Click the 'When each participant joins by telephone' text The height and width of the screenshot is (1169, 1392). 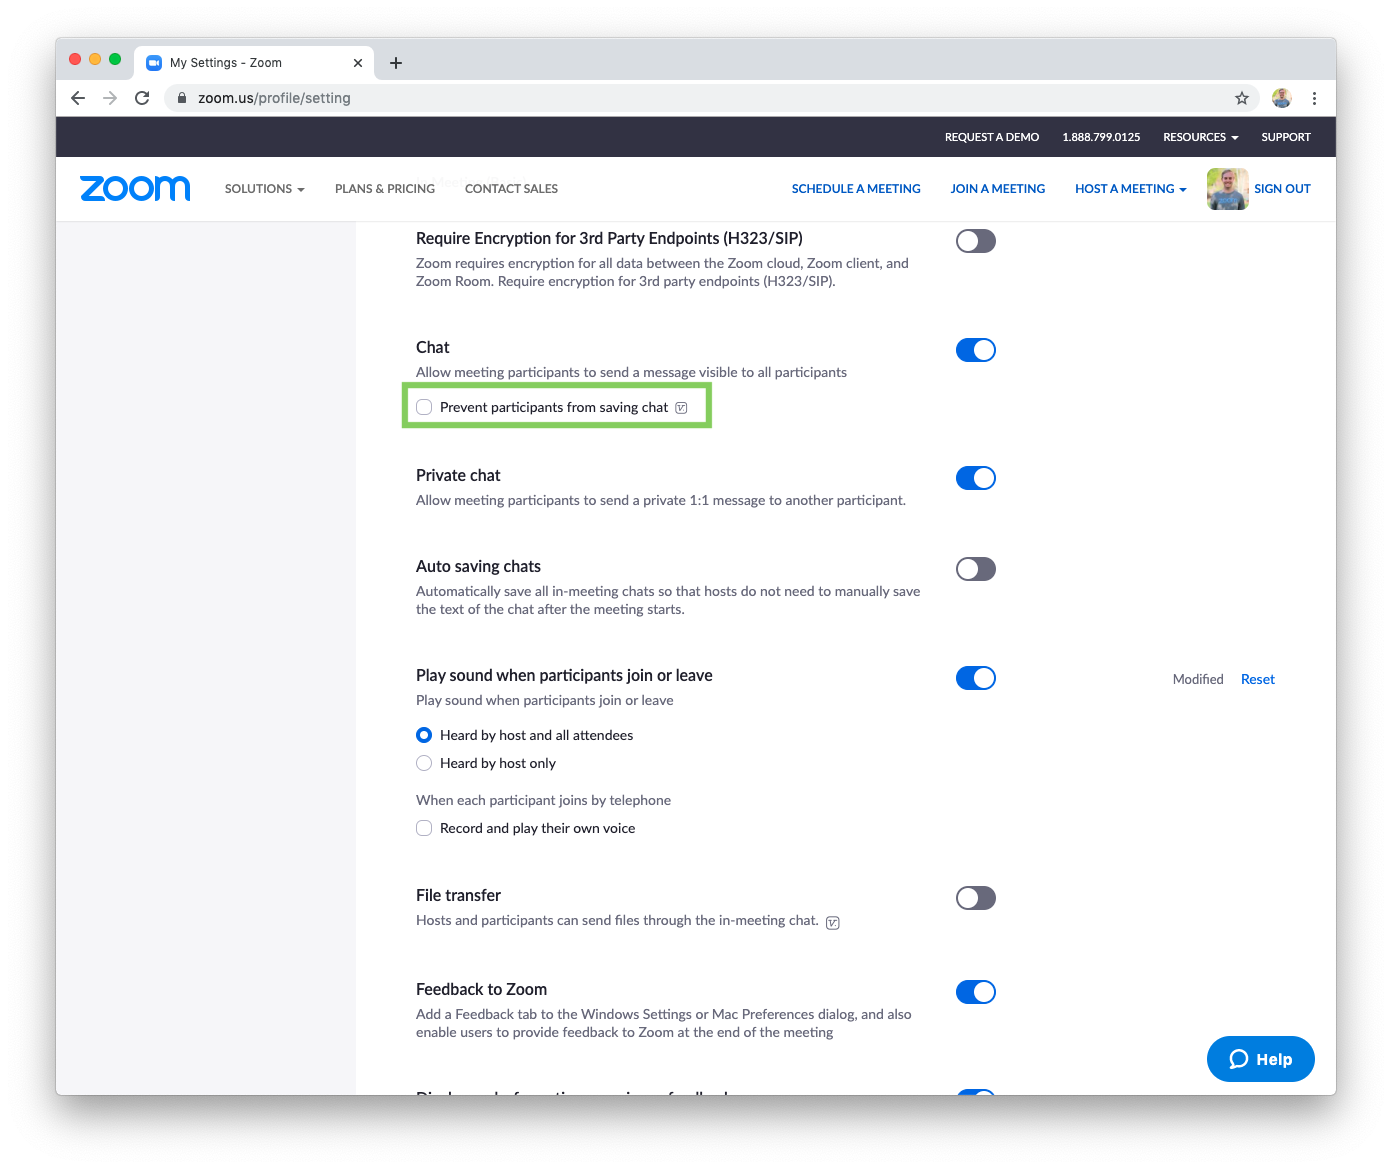pos(543,800)
